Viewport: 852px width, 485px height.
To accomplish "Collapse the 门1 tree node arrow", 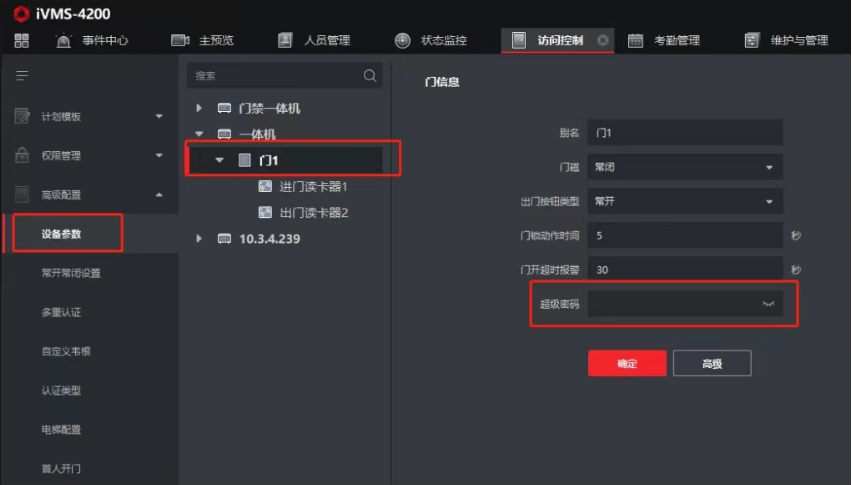I will click(x=220, y=160).
